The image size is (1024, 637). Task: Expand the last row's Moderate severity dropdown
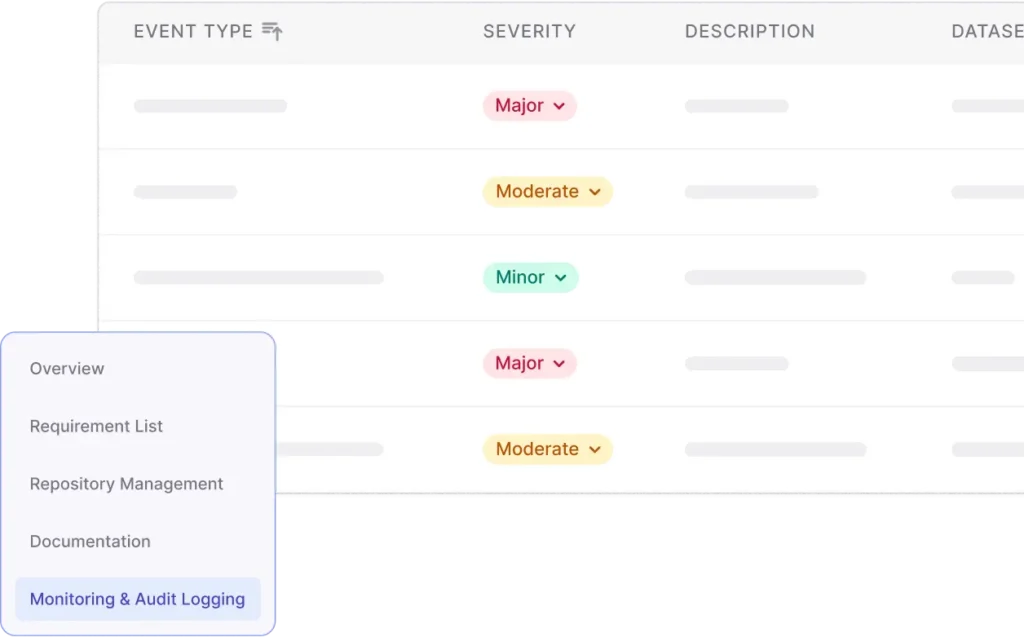(547, 450)
